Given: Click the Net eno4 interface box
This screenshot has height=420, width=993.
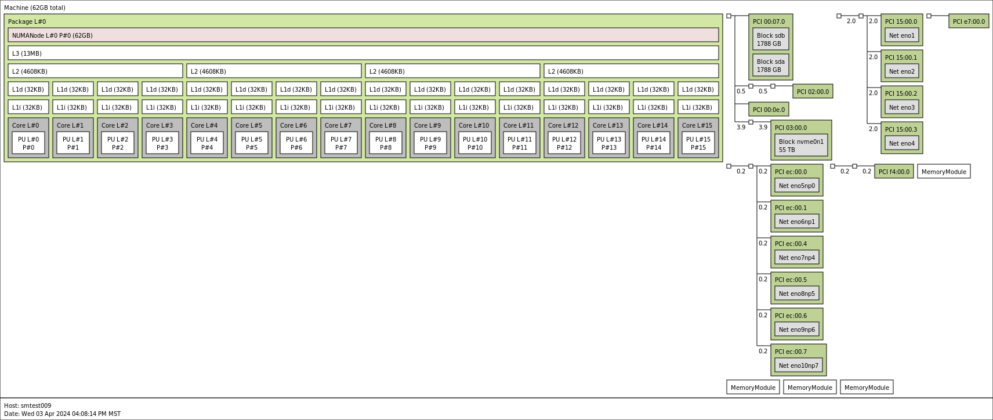Looking at the screenshot, I should pos(902,143).
